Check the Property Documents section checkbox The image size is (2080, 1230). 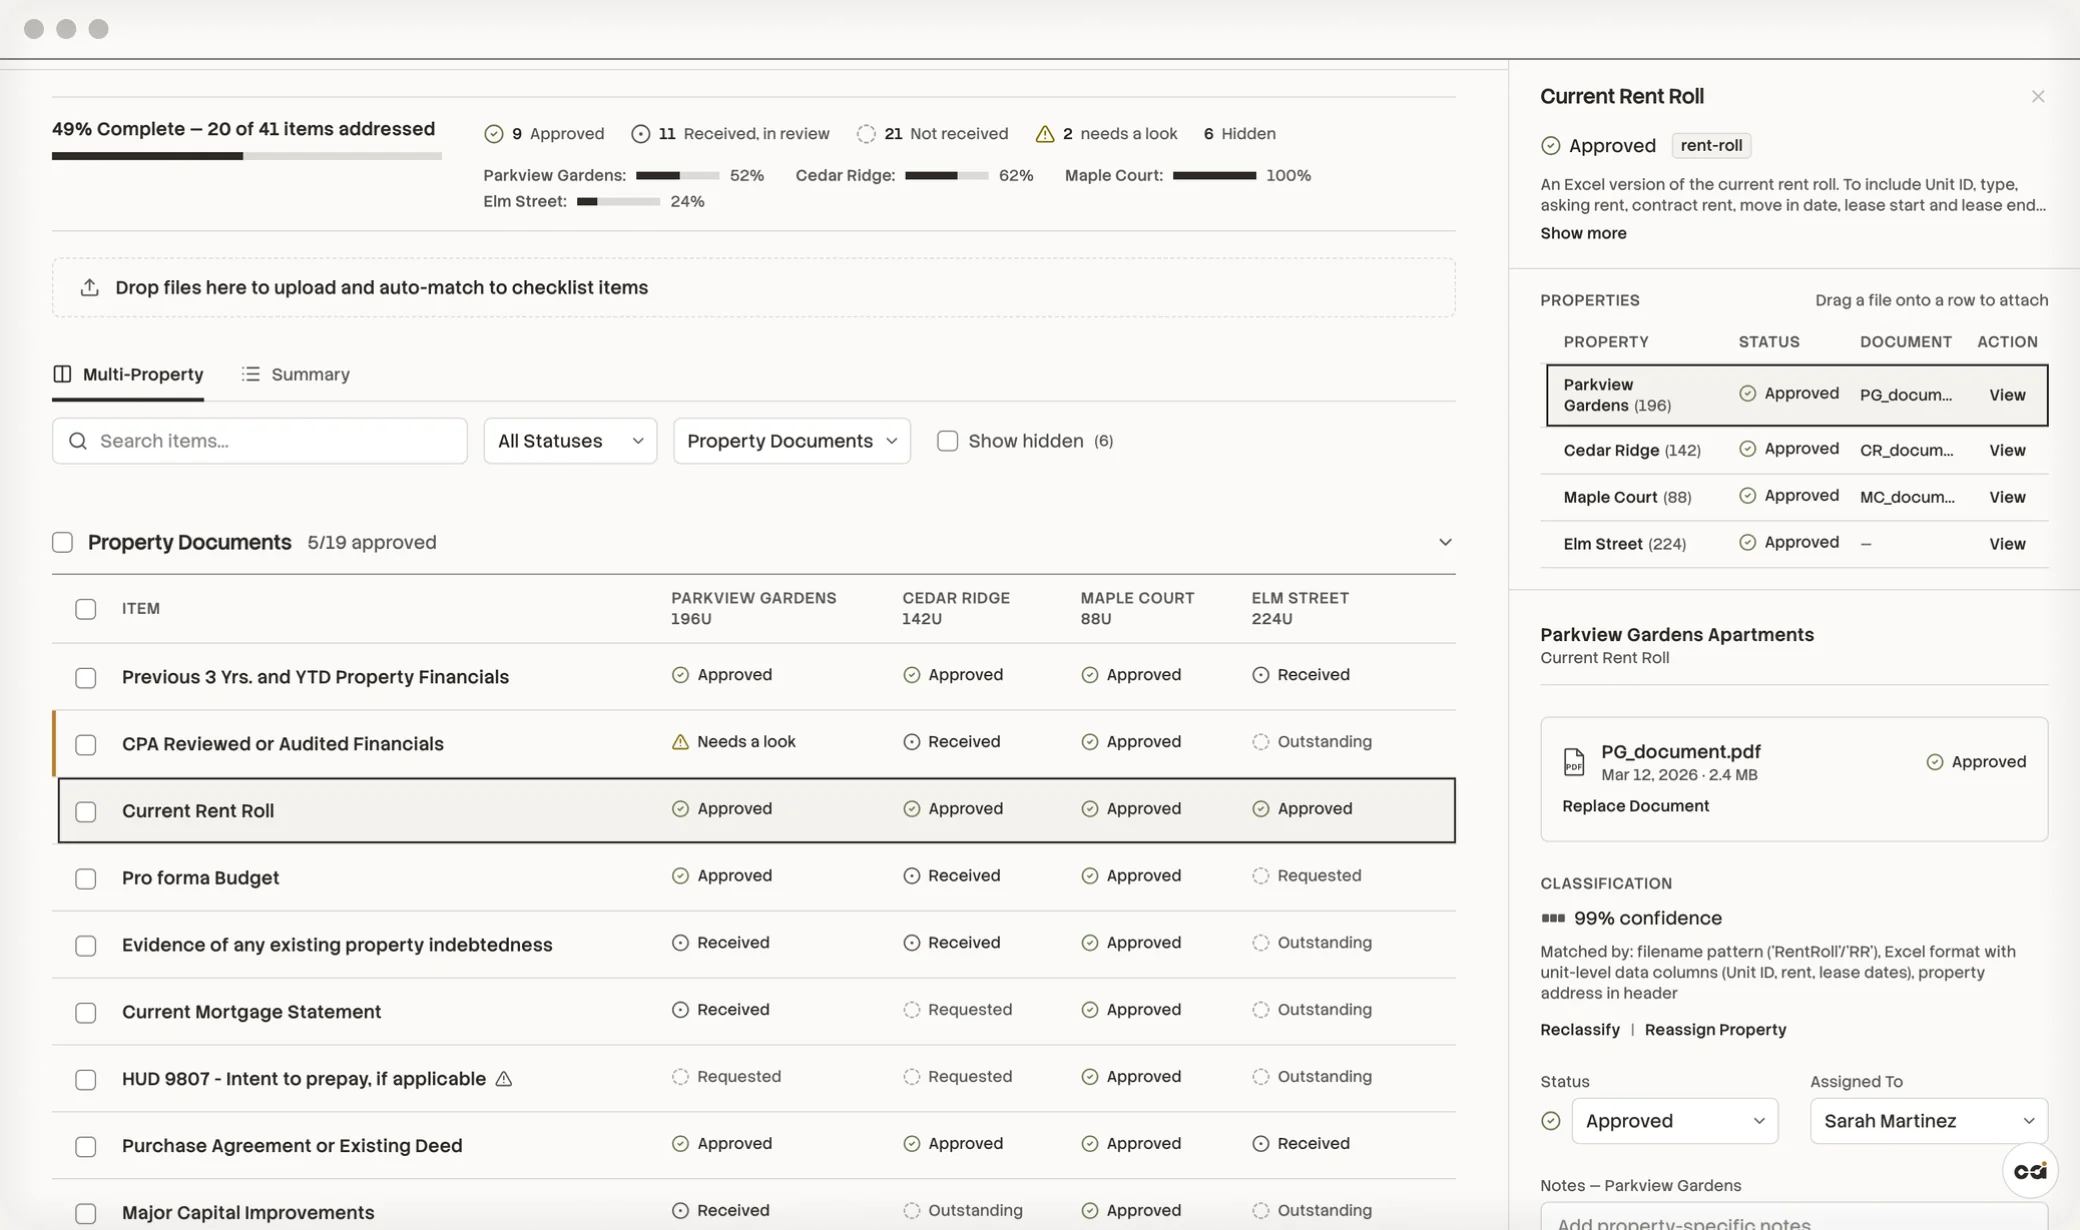pos(63,542)
